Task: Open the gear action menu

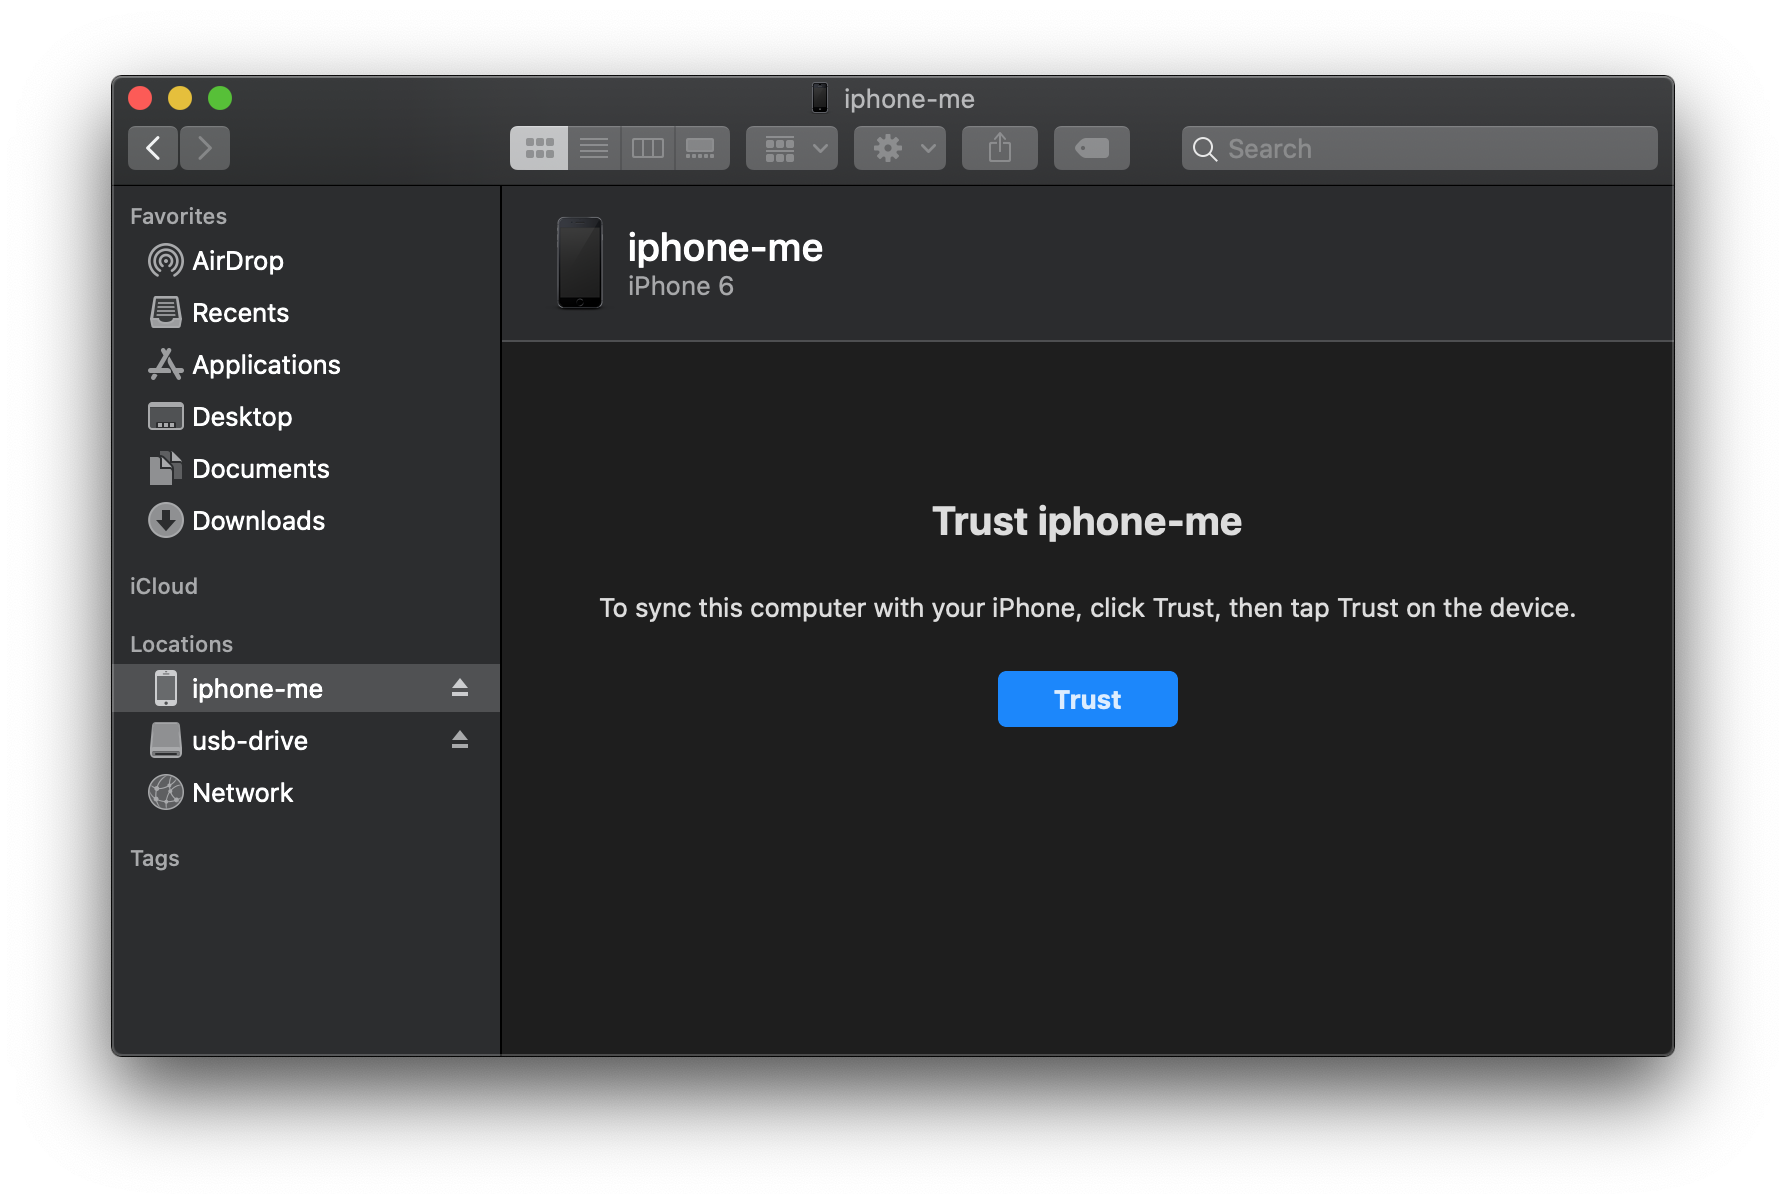Action: click(900, 148)
